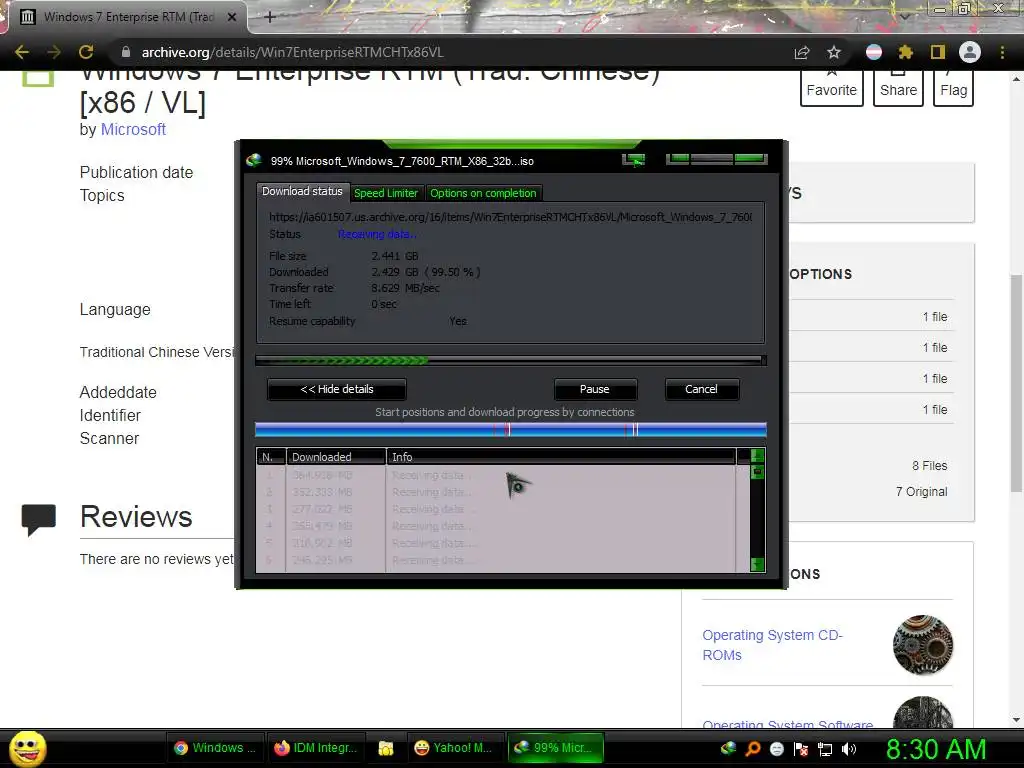Image resolution: width=1024 pixels, height=768 pixels.
Task: Click the Share button on page
Action: (x=898, y=88)
